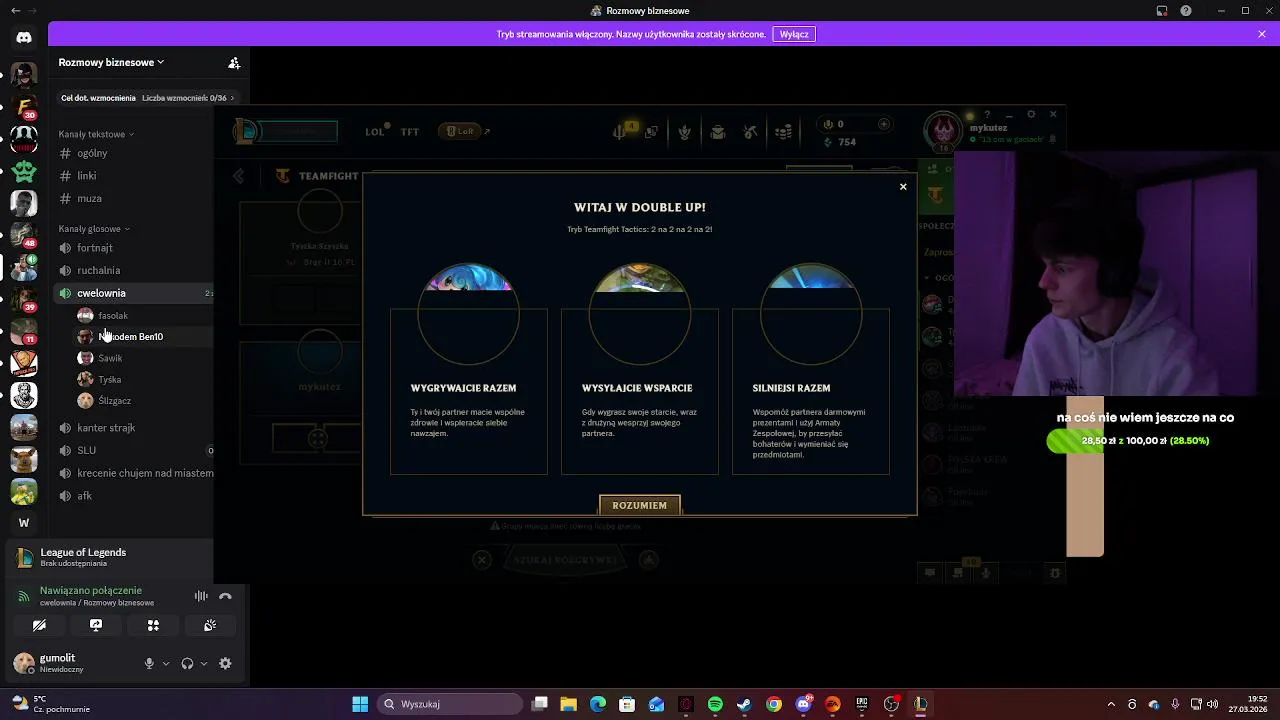Image resolution: width=1280 pixels, height=720 pixels.
Task: Open Steam from the taskbar
Action: (744, 704)
